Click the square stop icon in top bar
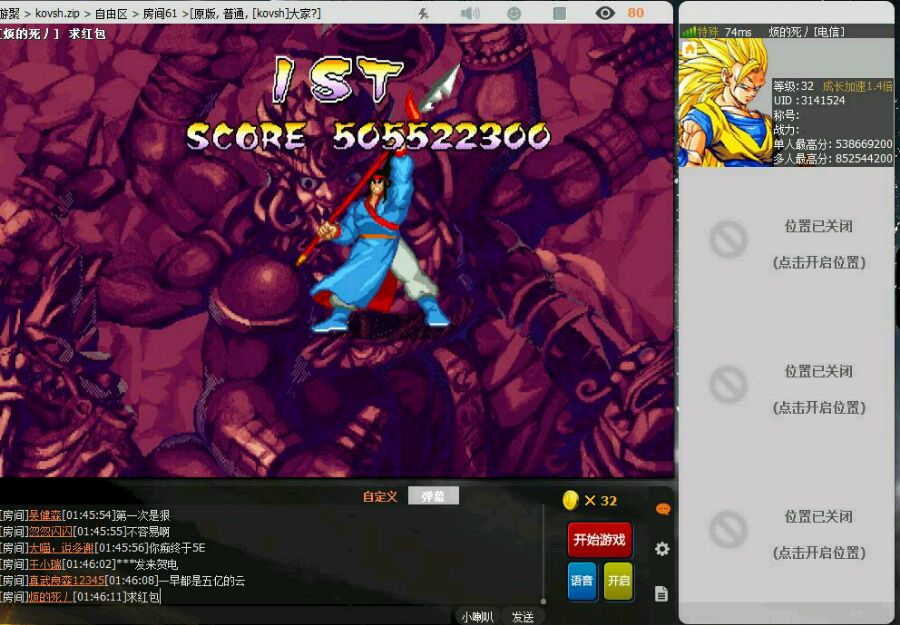The height and width of the screenshot is (625, 900). 560,13
